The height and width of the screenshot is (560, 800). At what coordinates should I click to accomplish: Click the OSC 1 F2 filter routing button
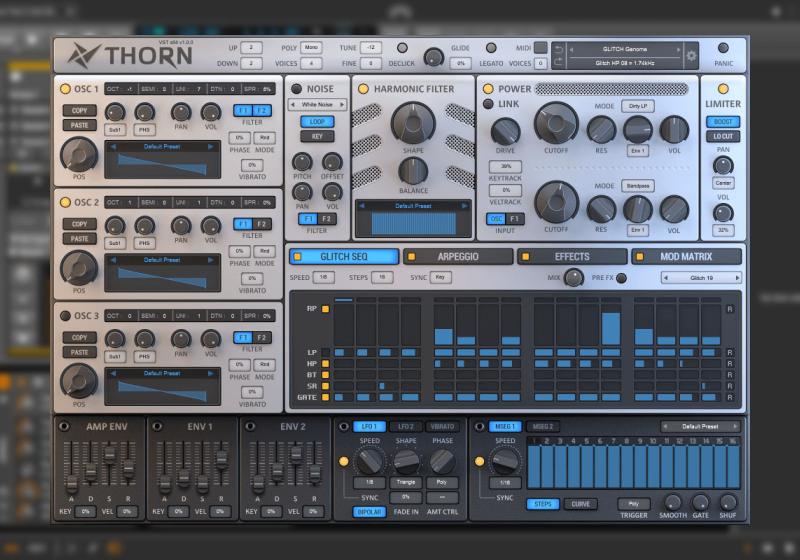(x=262, y=111)
